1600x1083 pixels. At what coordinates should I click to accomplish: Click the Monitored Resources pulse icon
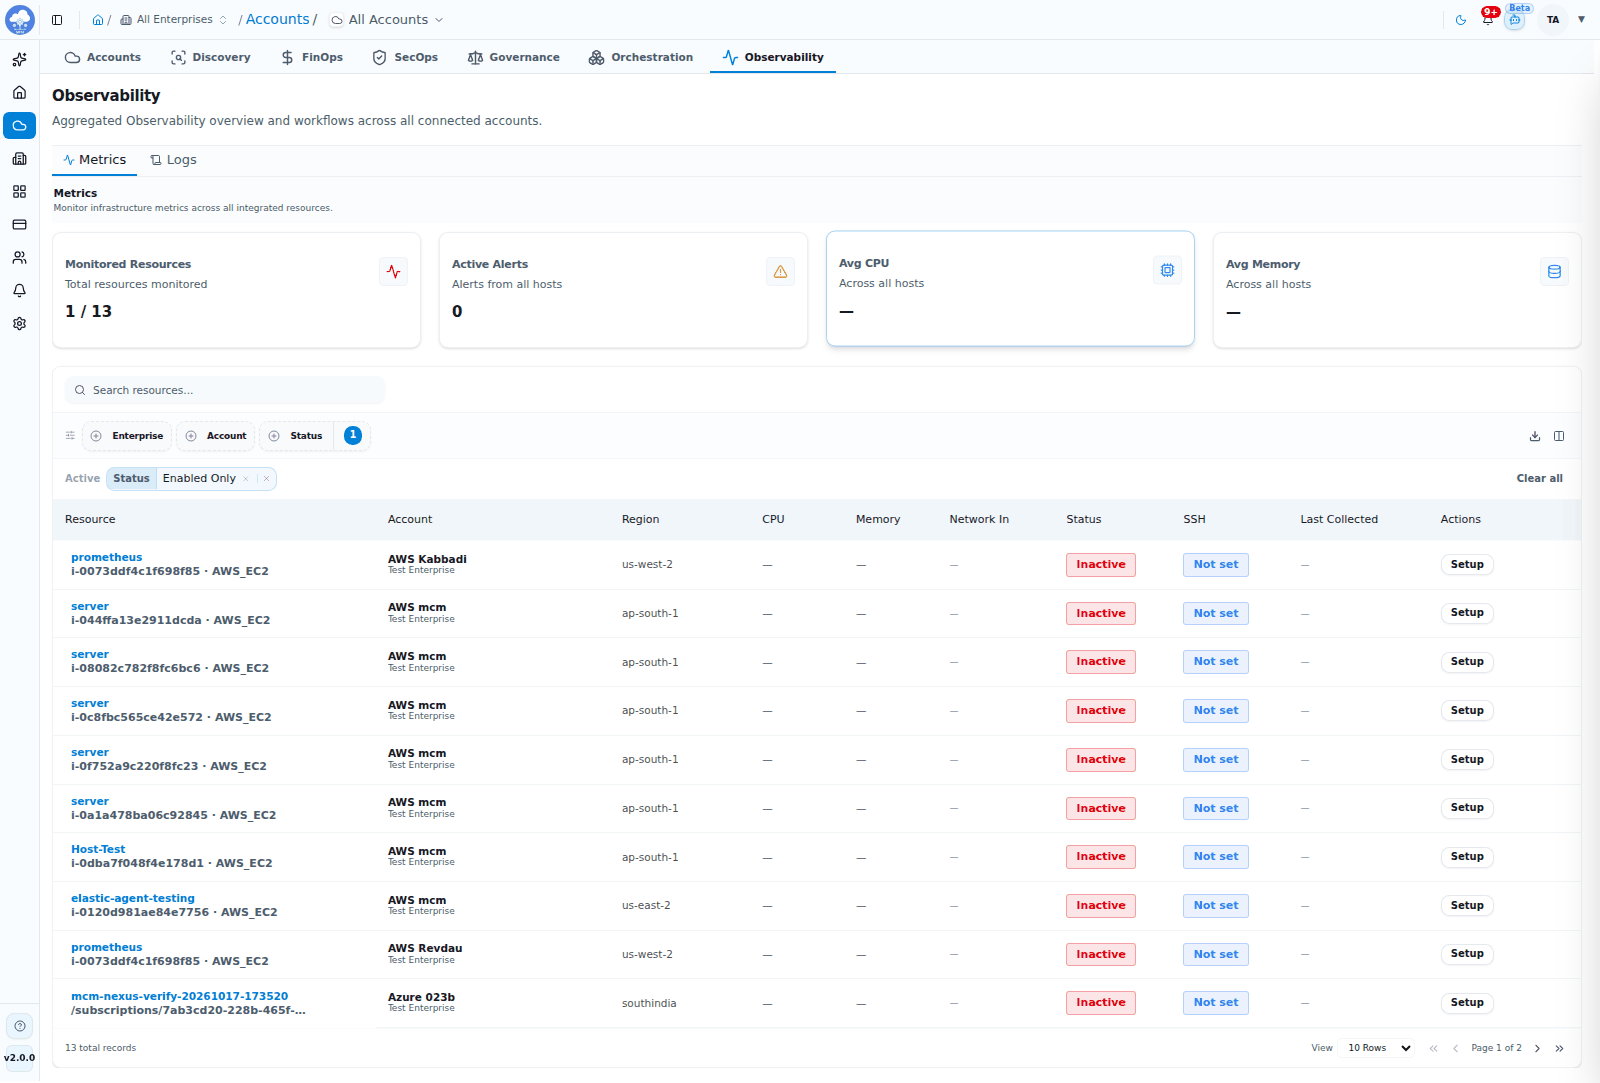click(393, 271)
